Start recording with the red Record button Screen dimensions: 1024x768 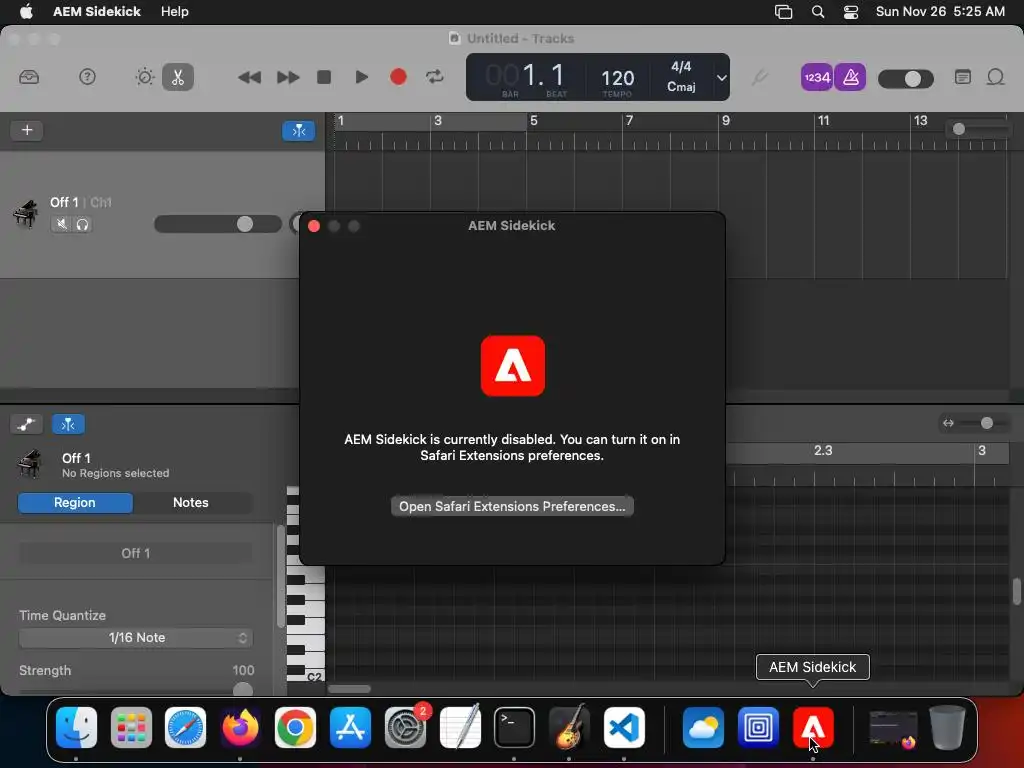(398, 77)
